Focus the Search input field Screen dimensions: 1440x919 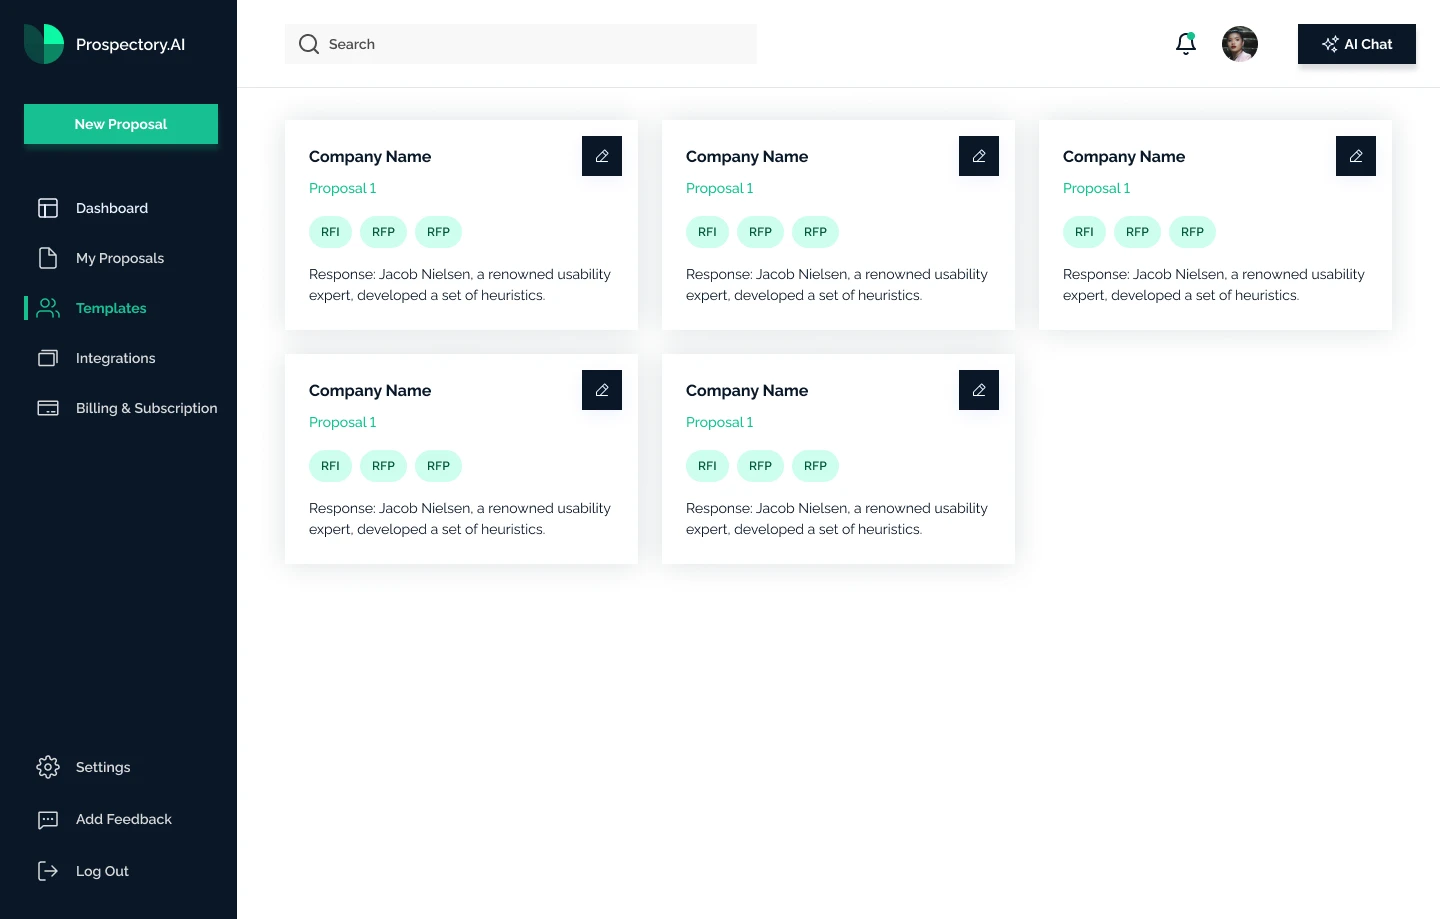click(x=521, y=44)
